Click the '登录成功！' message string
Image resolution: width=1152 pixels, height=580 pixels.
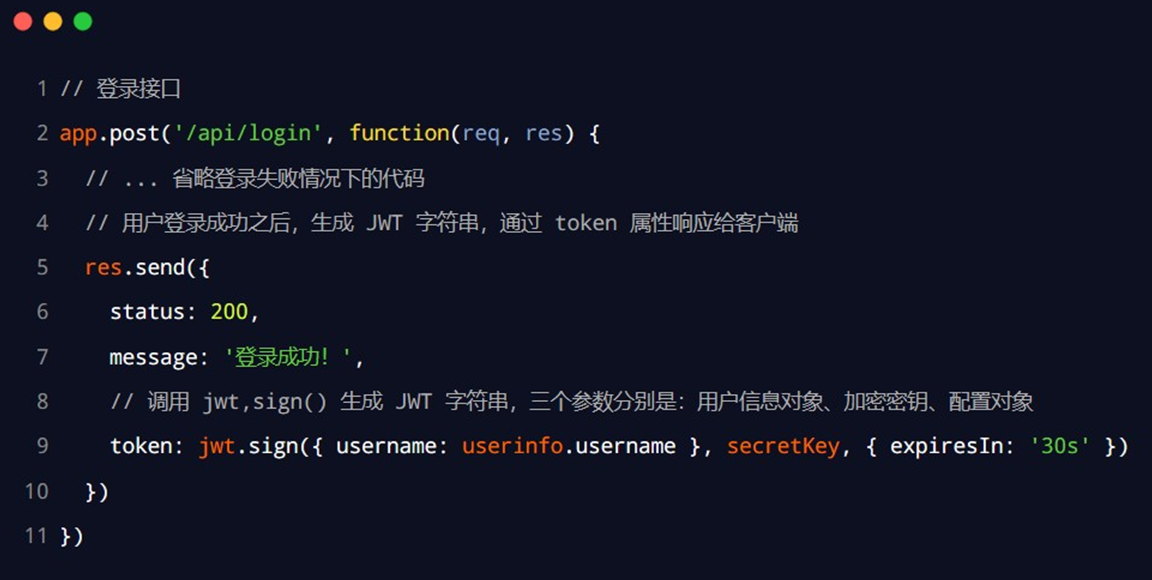(284, 357)
